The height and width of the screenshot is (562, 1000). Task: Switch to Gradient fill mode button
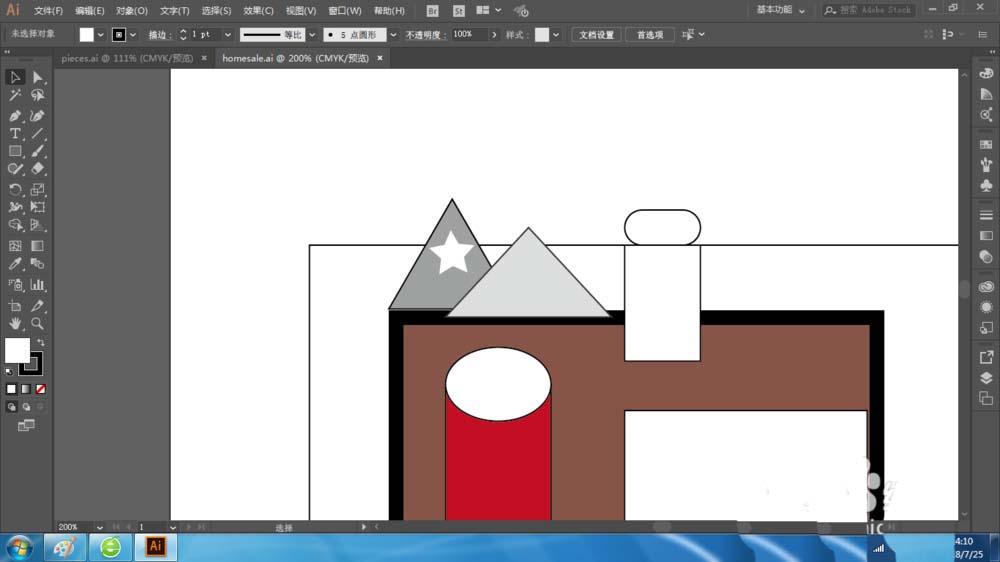pyautogui.click(x=26, y=389)
